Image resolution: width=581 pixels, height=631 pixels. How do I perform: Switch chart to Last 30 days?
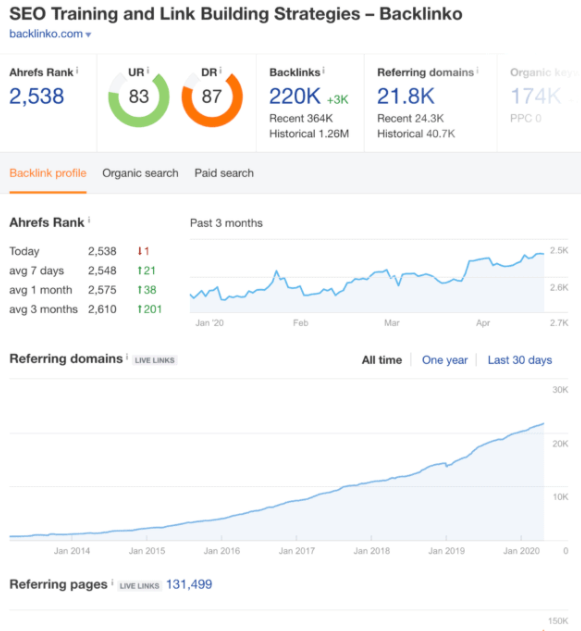point(520,360)
